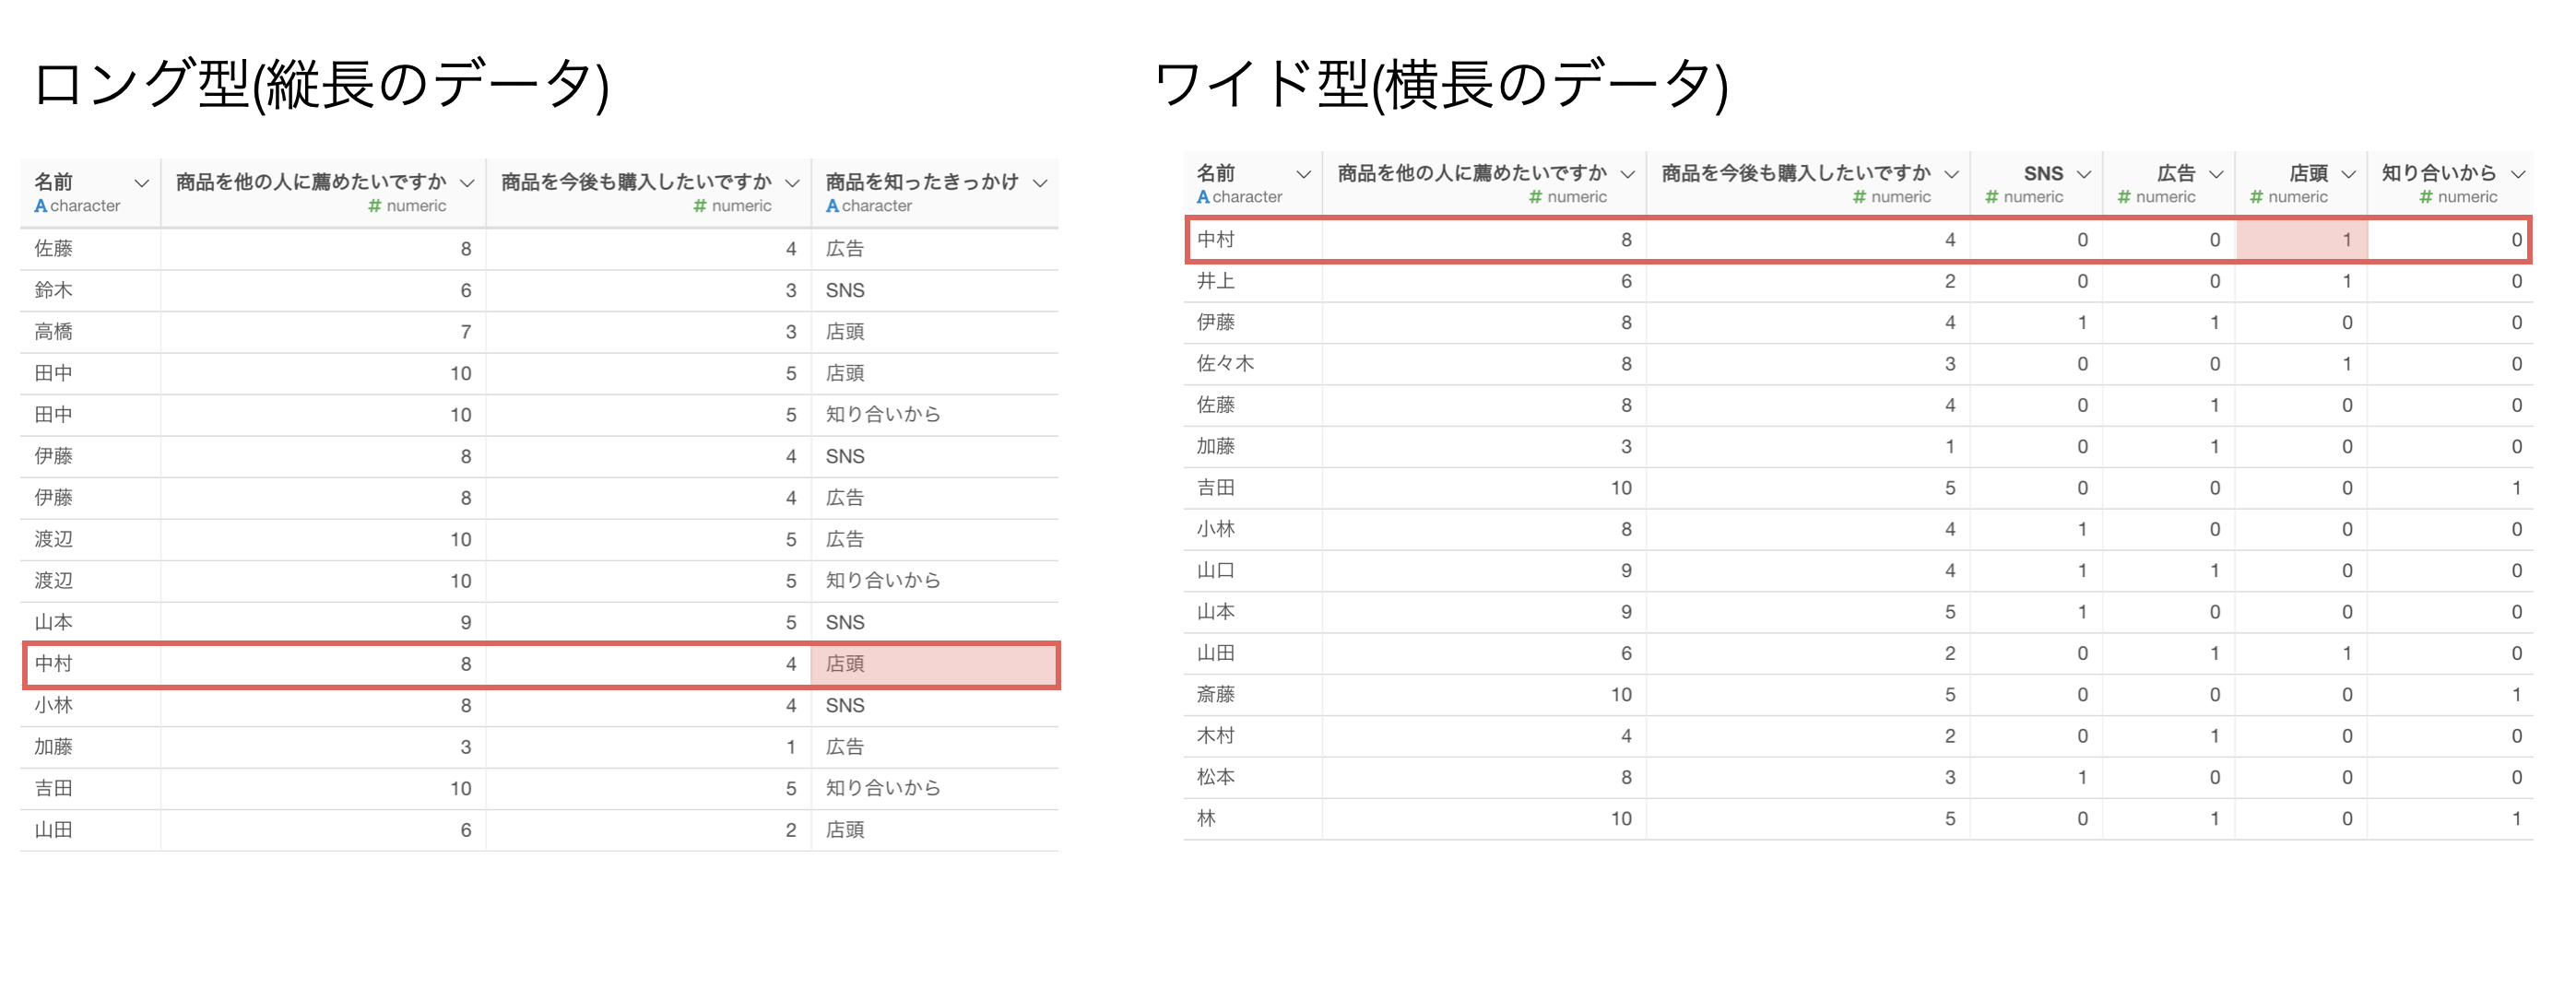Select 知り合いから cell in long-format 吉田 row
This screenshot has width=2576, height=999.
coord(934,789)
